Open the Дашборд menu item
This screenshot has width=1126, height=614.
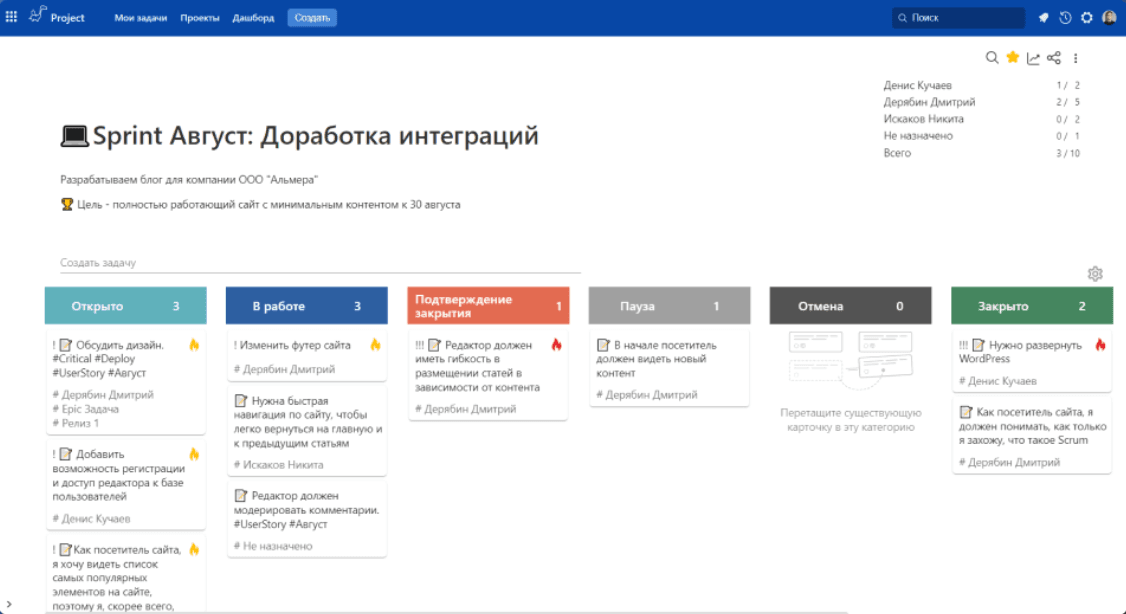point(253,18)
